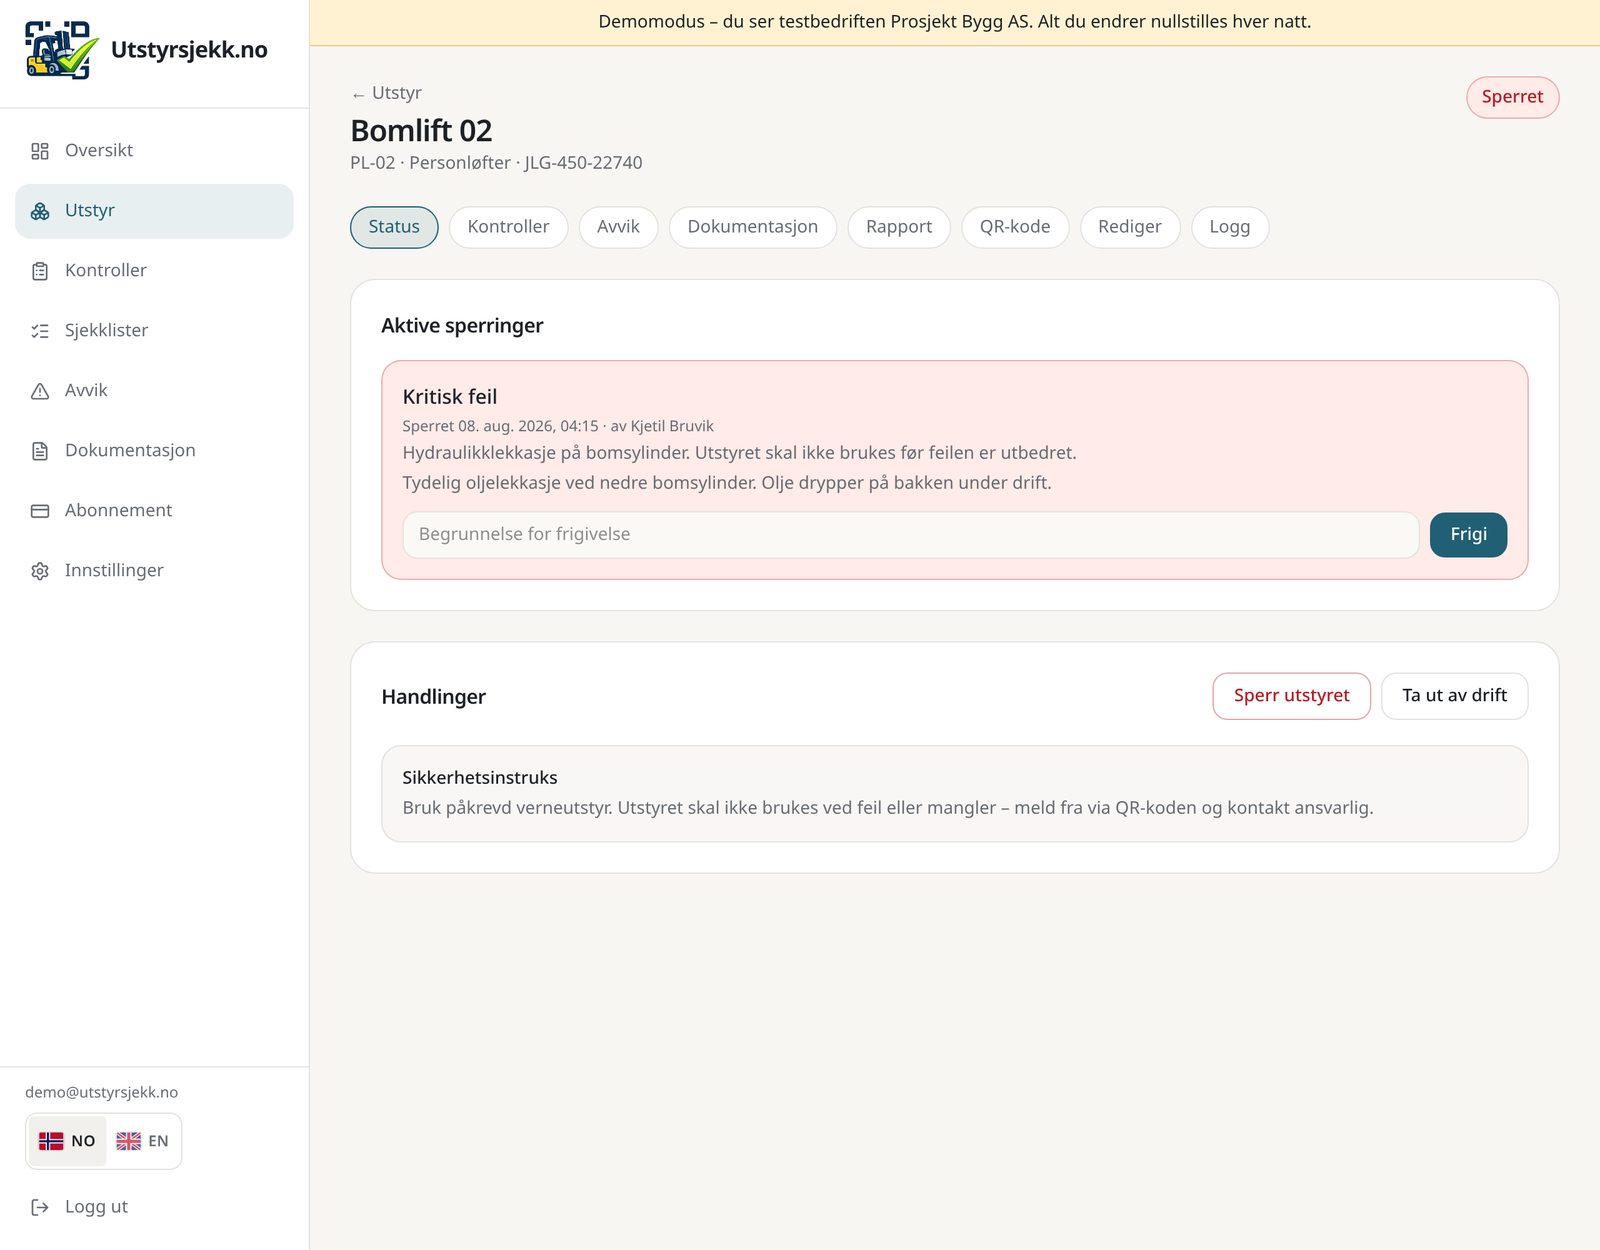Click the Logg ut exit icon

tap(40, 1207)
